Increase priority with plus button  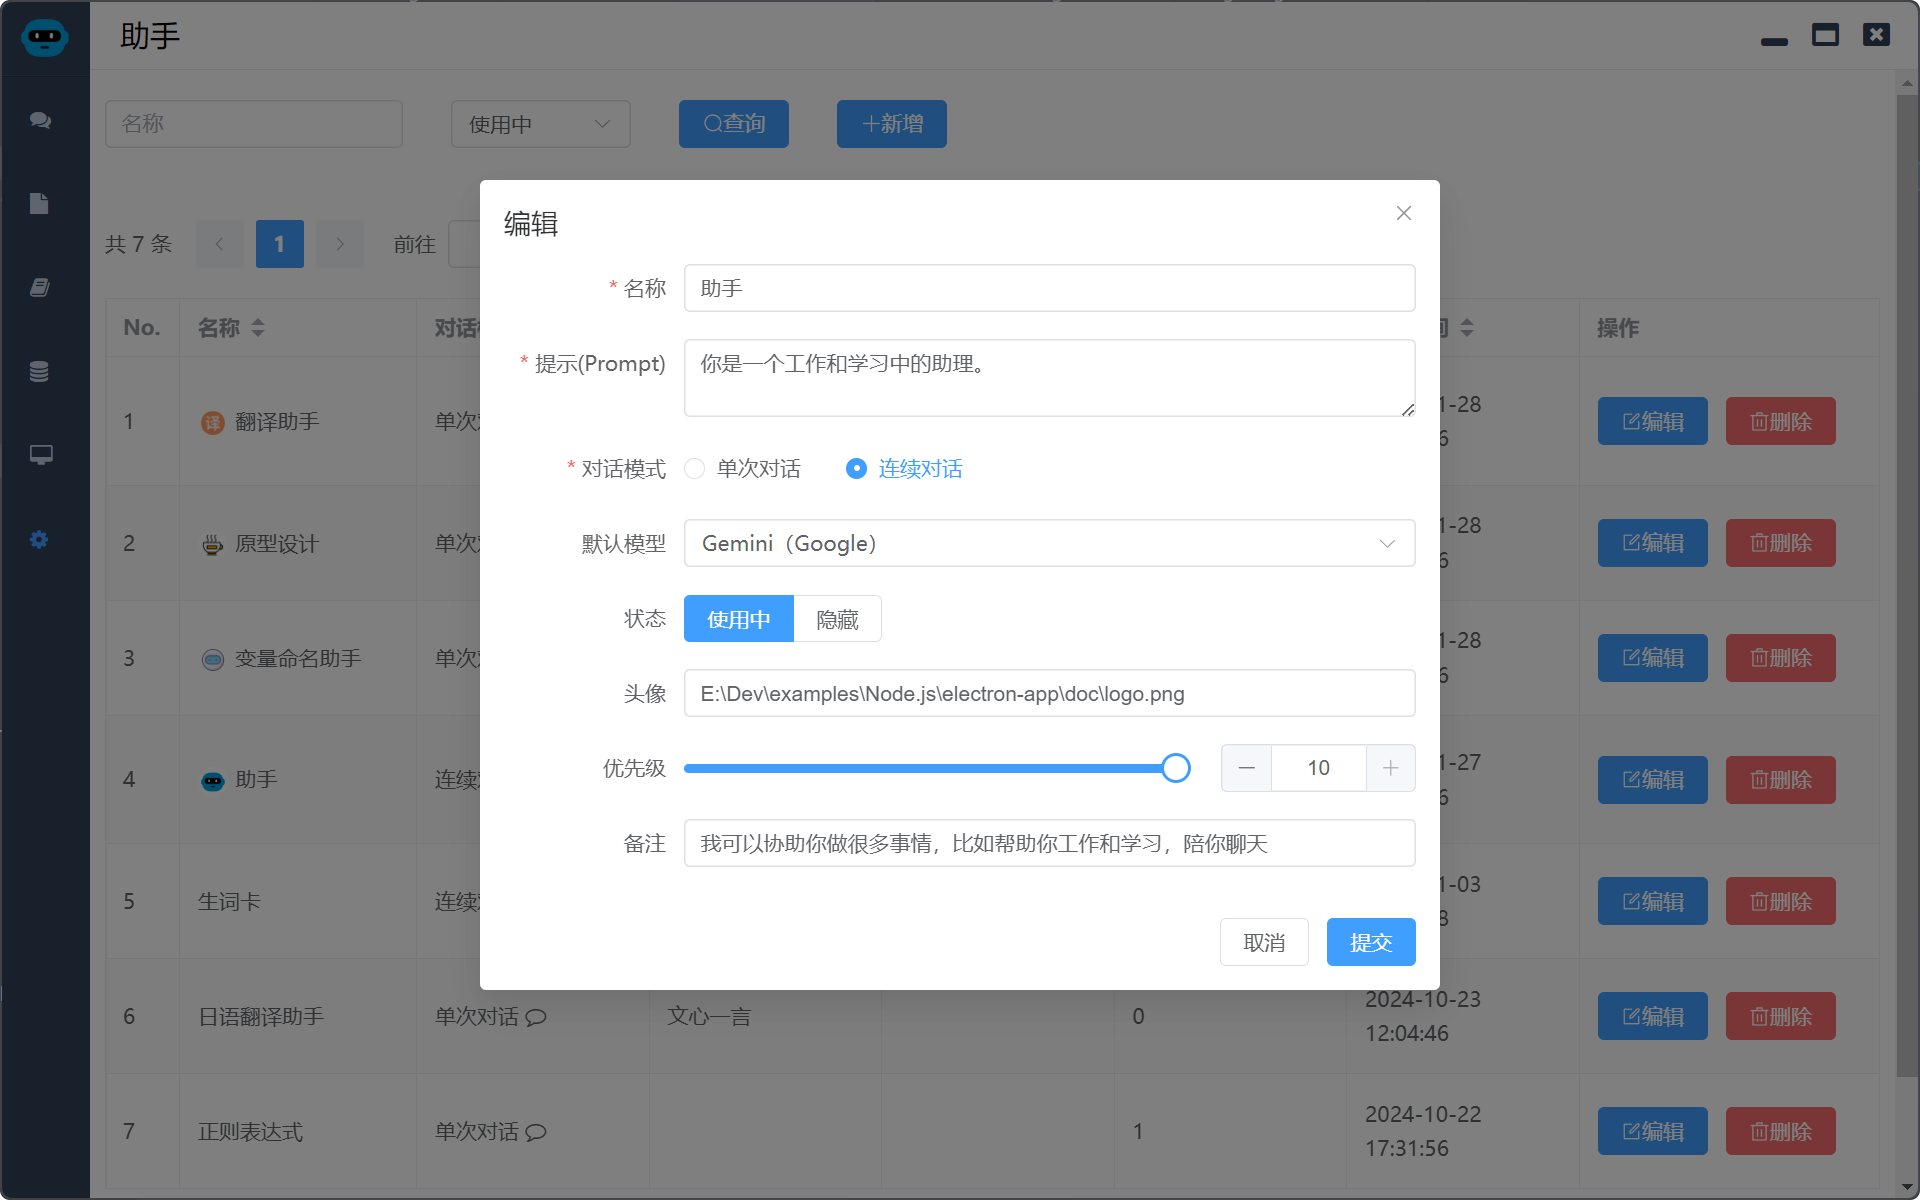click(x=1391, y=768)
